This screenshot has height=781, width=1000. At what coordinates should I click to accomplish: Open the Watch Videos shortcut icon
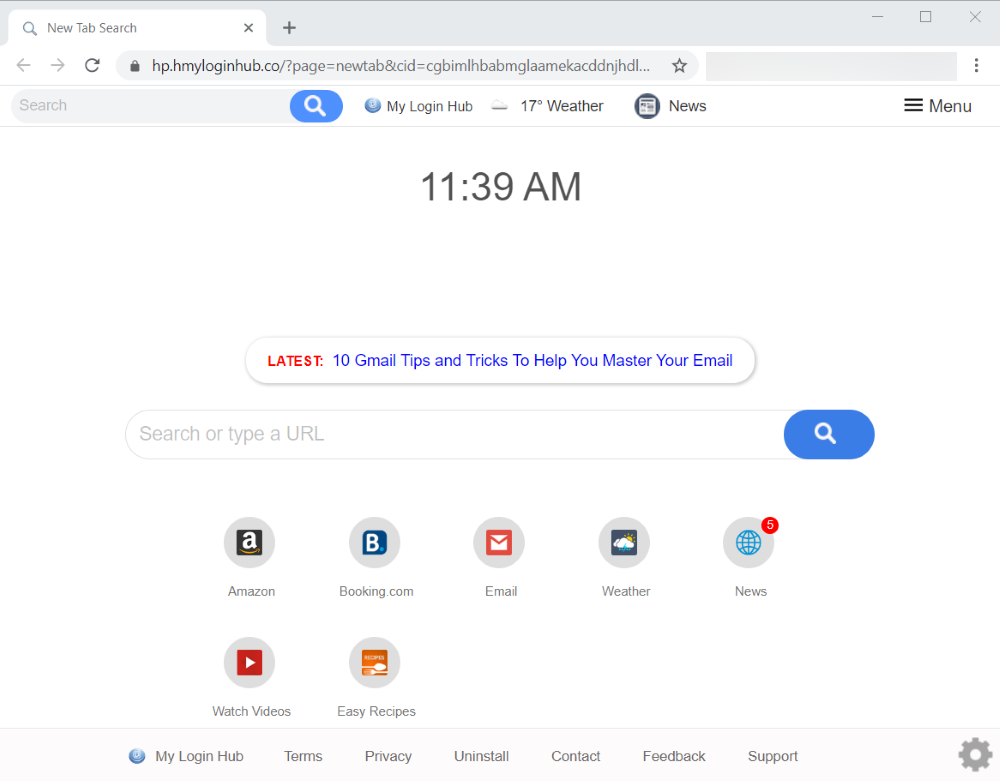point(249,662)
